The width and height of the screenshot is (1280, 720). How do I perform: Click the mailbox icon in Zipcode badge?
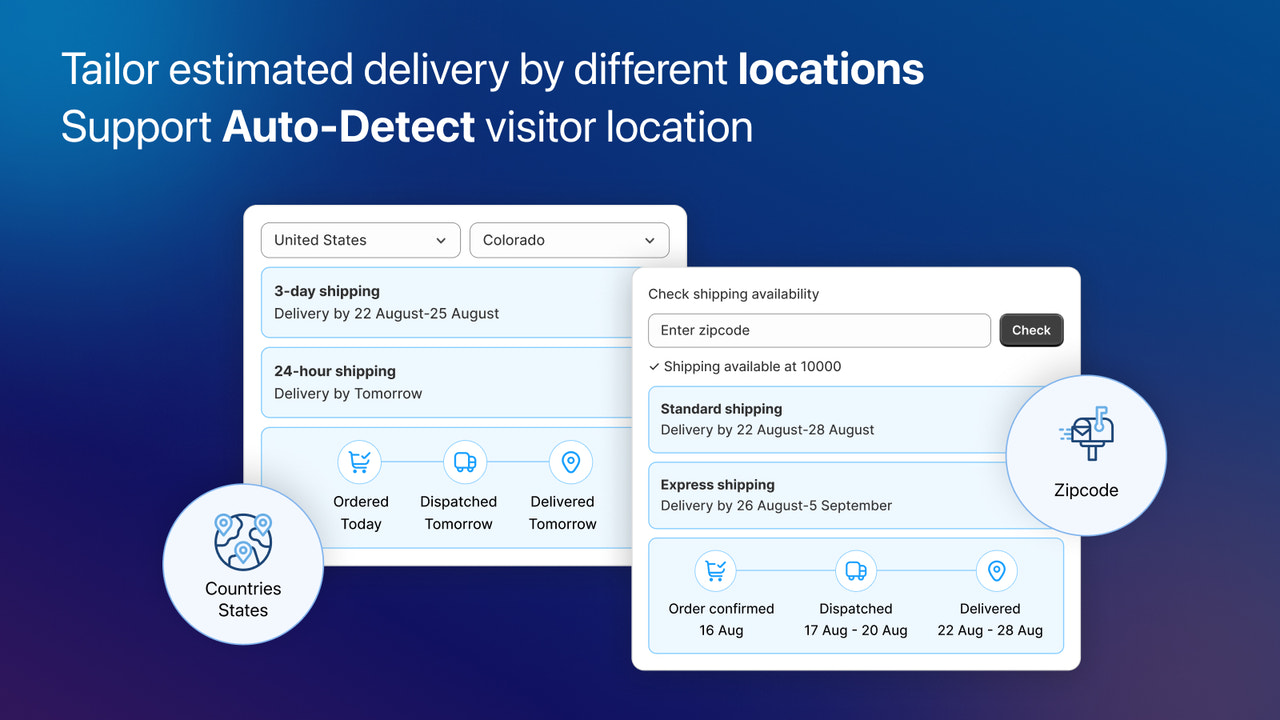click(x=1086, y=432)
